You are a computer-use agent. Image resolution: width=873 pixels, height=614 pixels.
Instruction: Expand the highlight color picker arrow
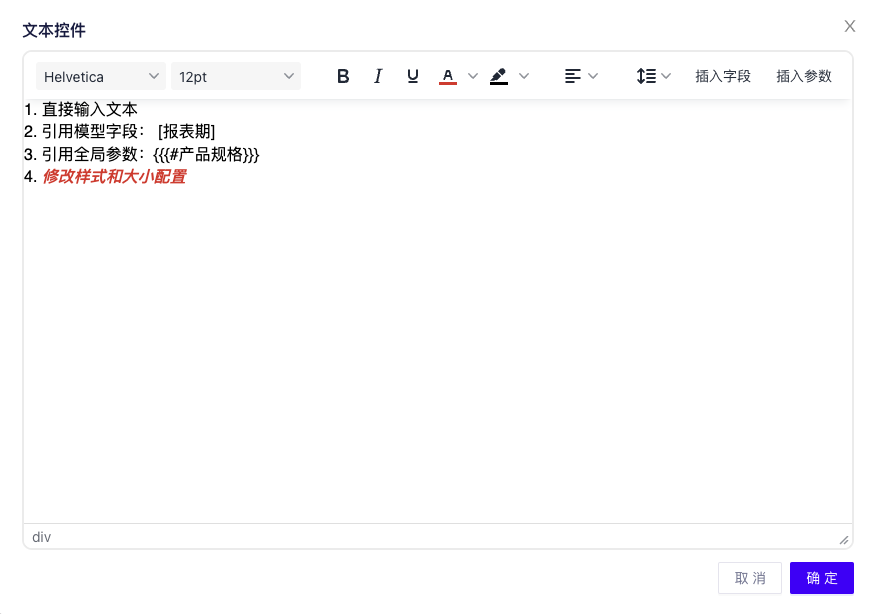click(x=524, y=76)
